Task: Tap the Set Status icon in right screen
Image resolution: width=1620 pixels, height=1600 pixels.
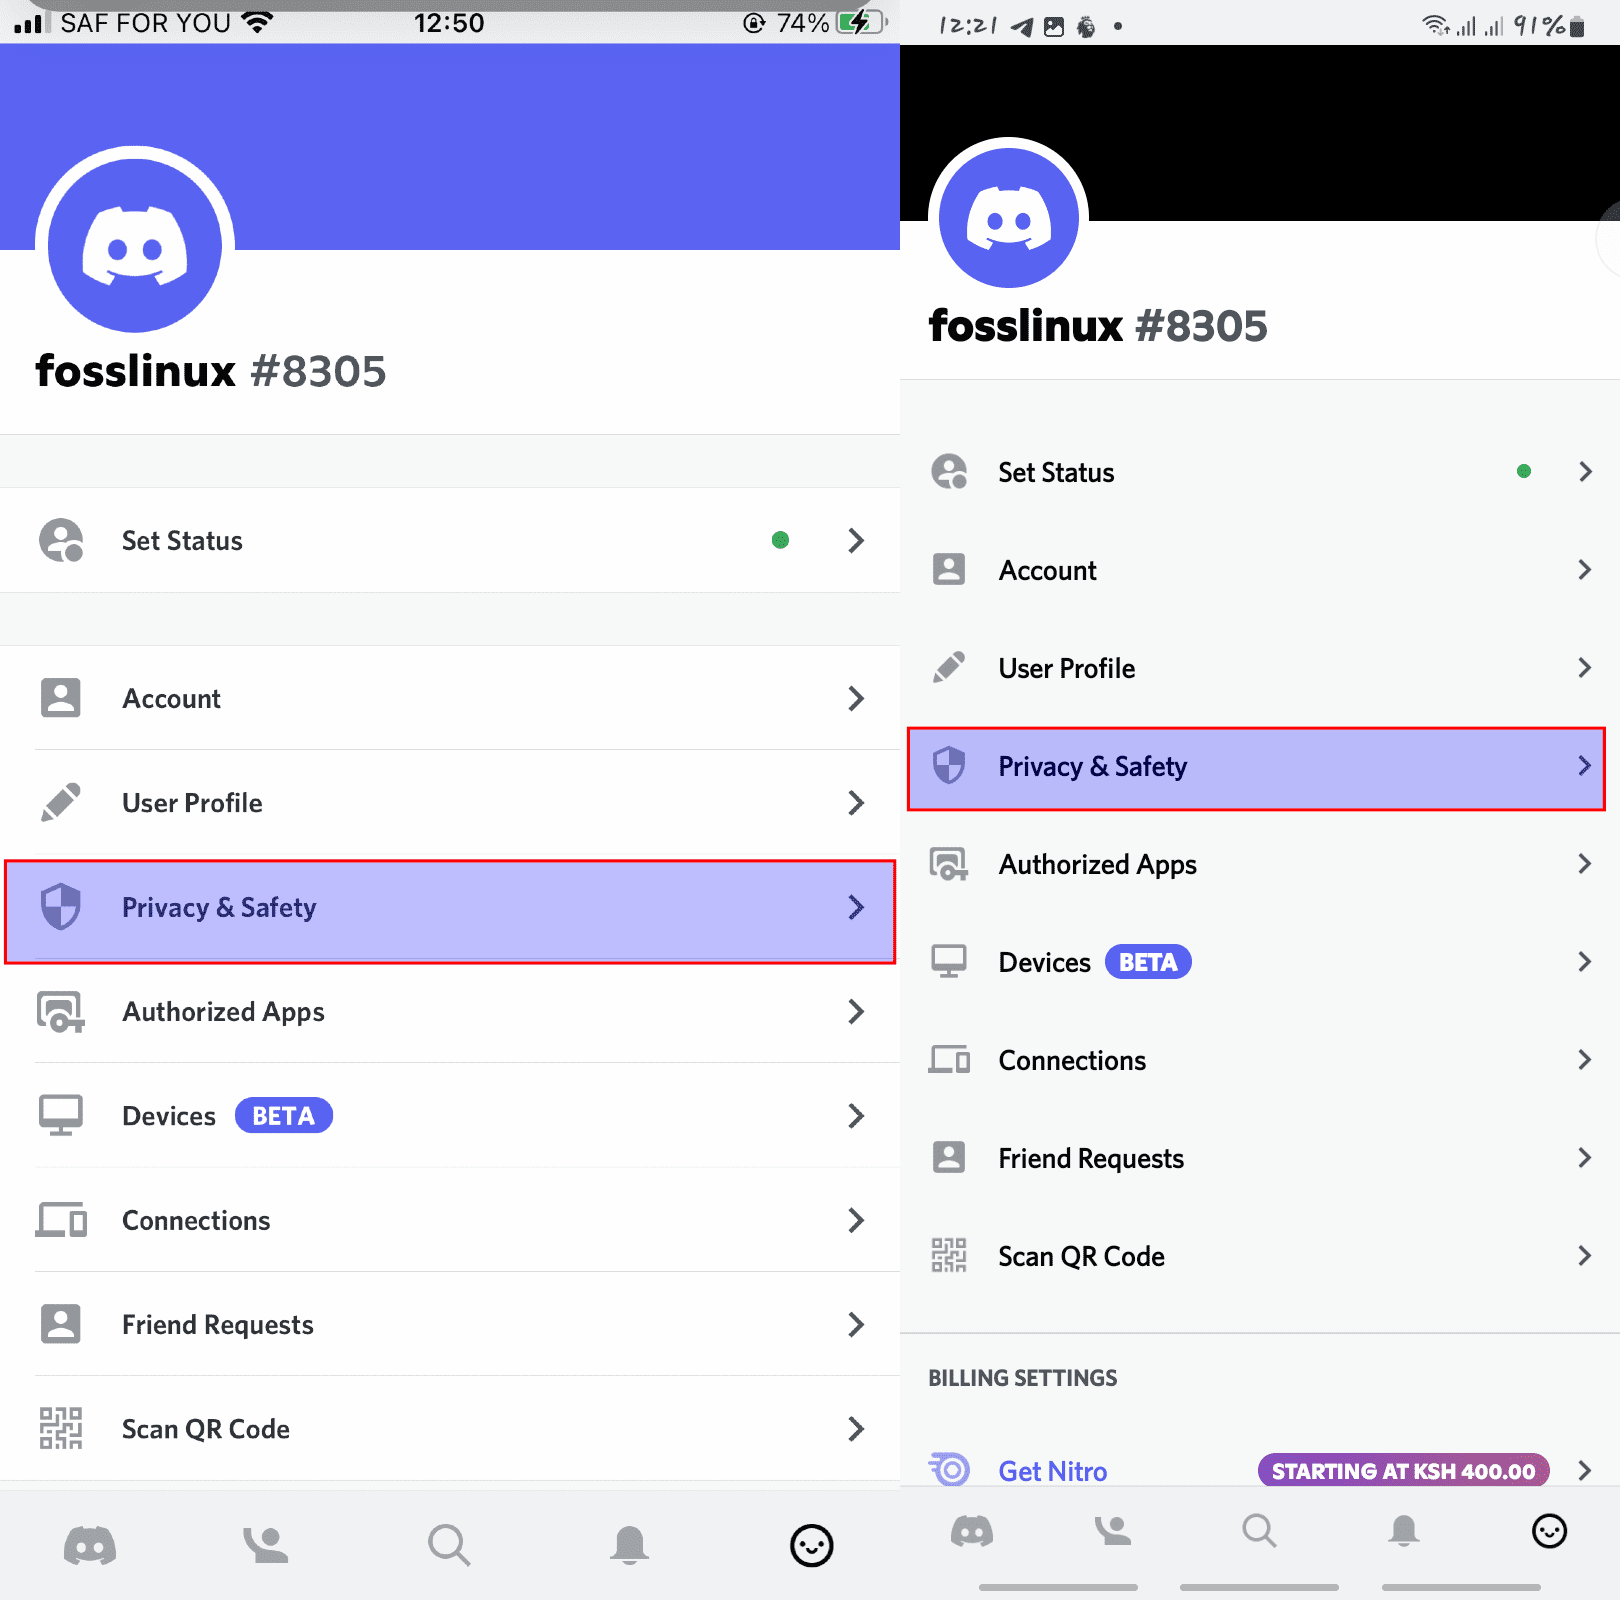Action: click(x=949, y=471)
